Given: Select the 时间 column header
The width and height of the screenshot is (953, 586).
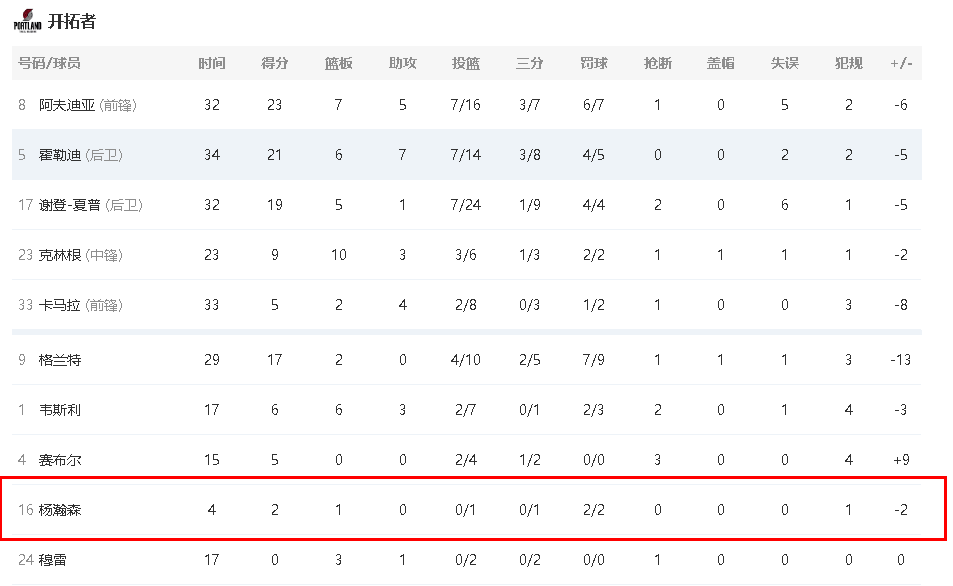Looking at the screenshot, I should pyautogui.click(x=211, y=63).
